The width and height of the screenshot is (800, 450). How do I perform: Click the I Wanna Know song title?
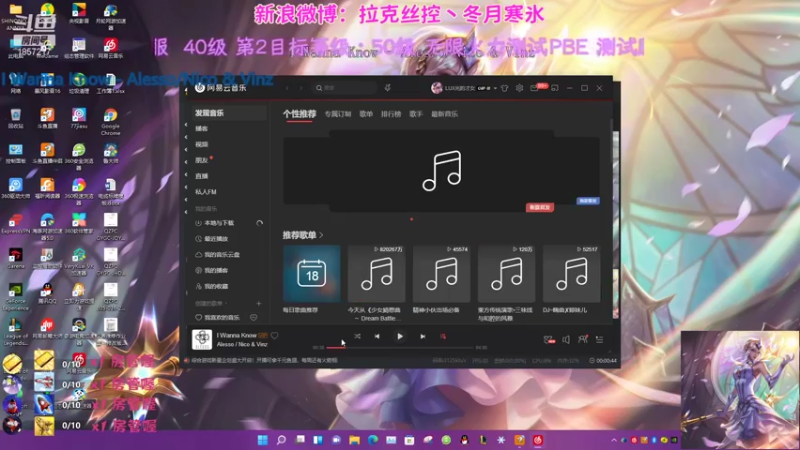[x=237, y=335]
